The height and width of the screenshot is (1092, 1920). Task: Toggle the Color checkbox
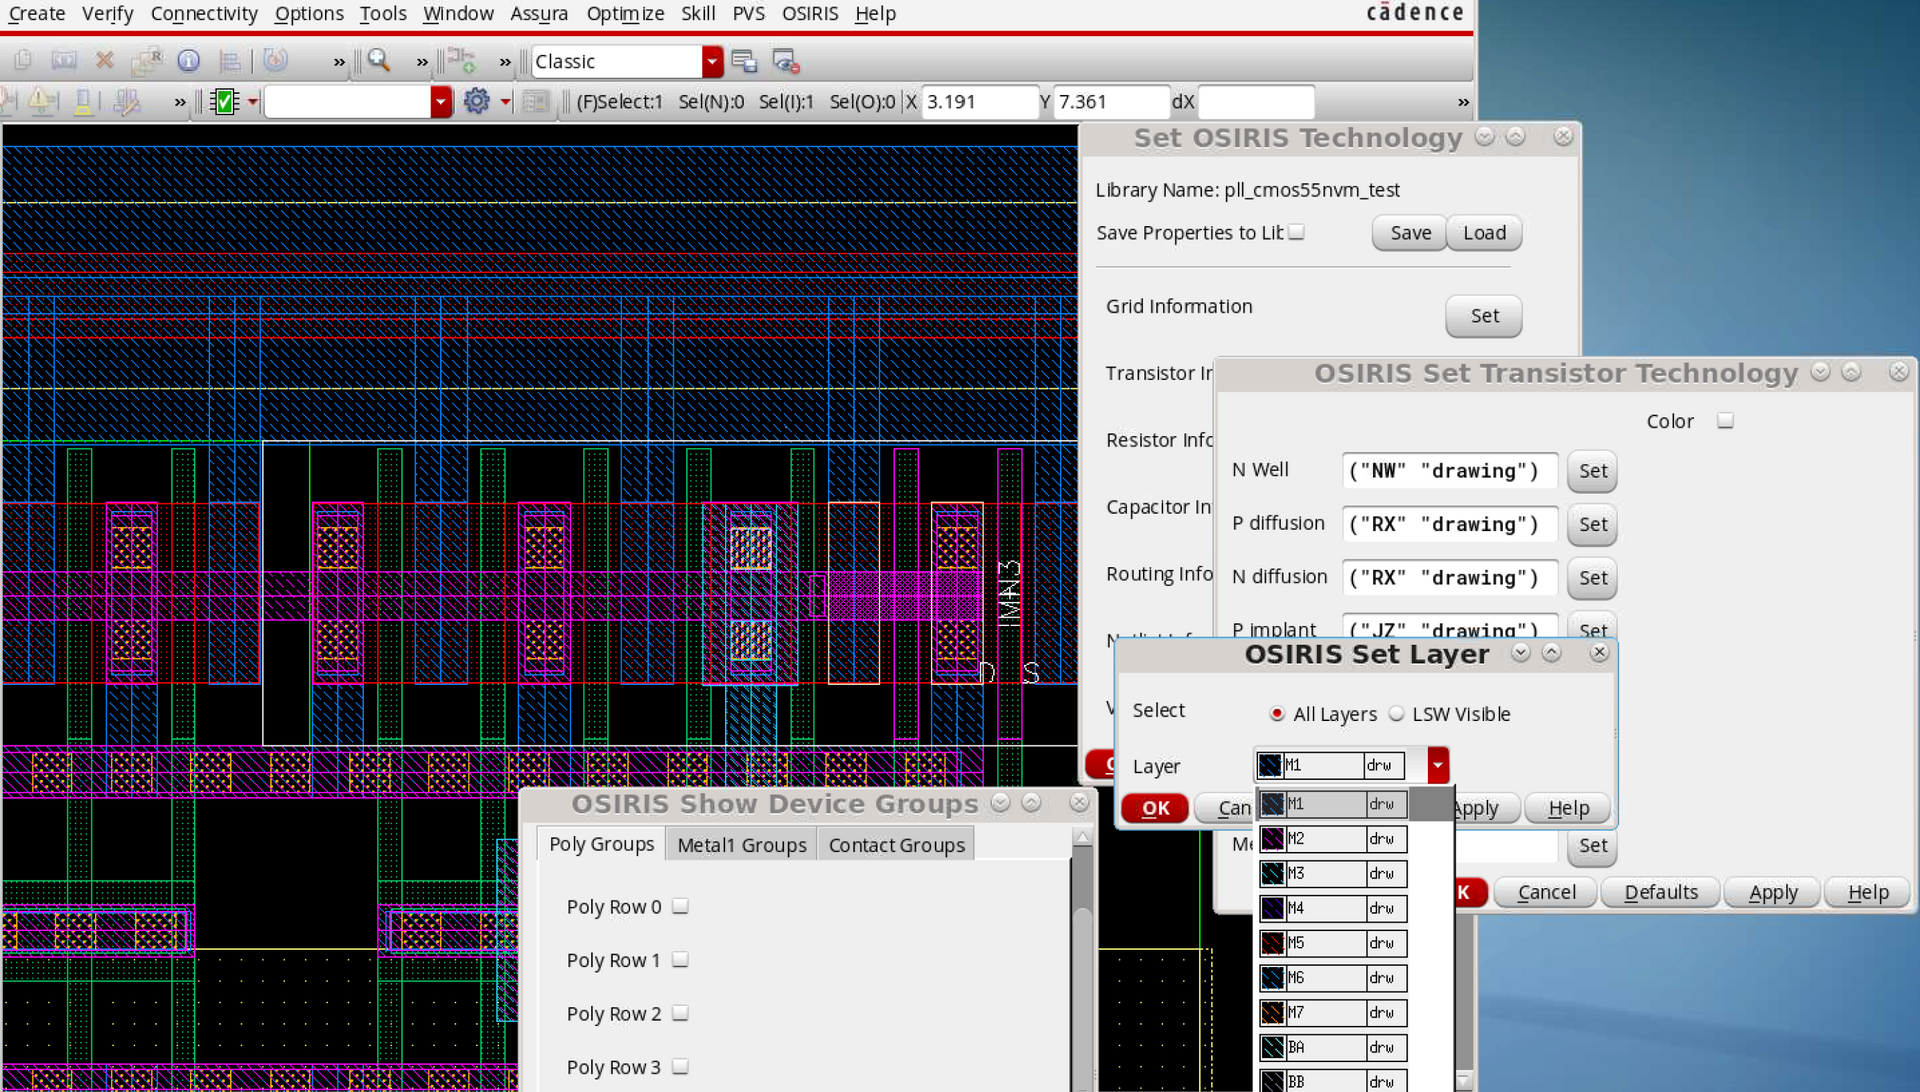click(1725, 421)
